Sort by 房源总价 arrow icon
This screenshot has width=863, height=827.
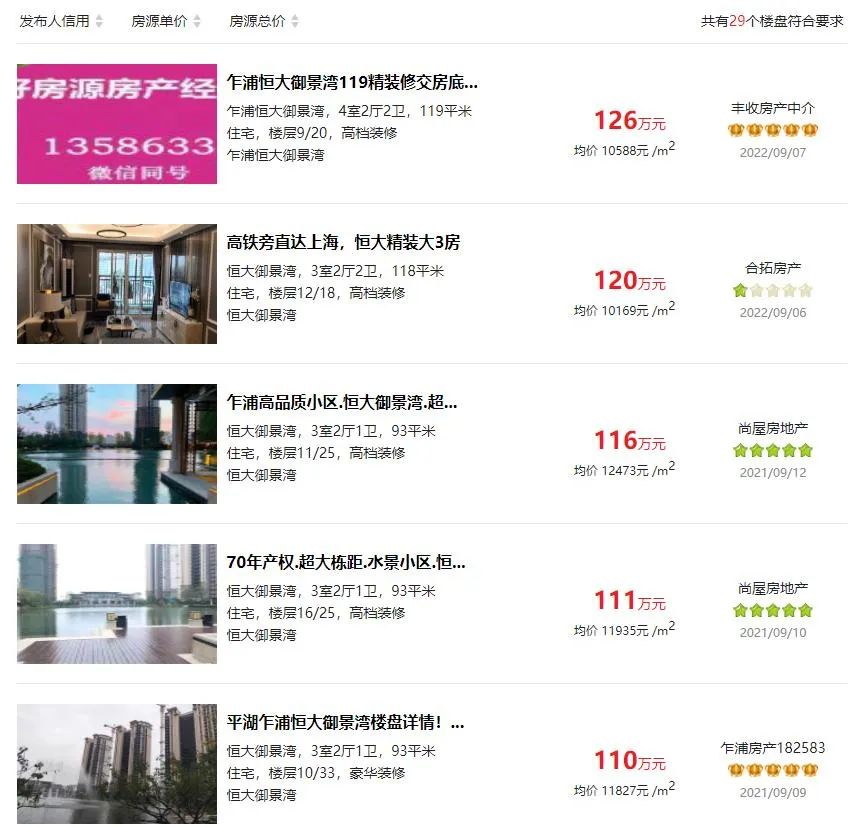coord(295,21)
